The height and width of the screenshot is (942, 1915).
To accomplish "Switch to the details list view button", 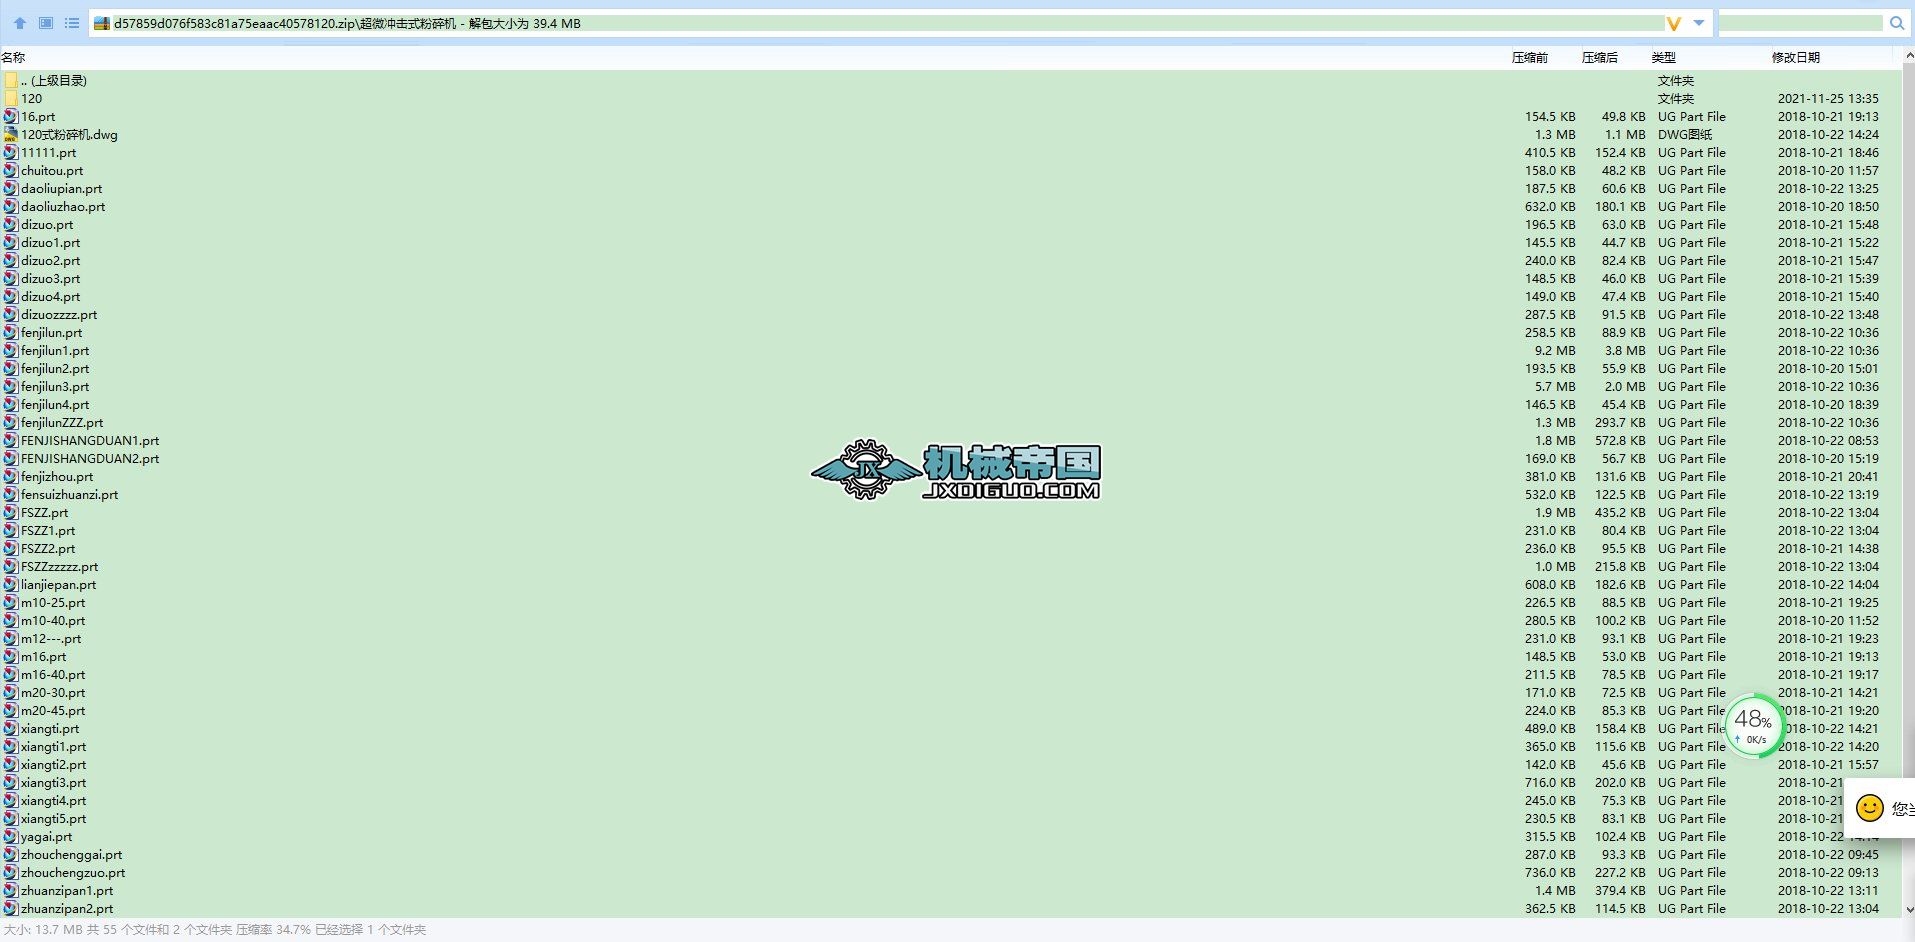I will point(72,23).
